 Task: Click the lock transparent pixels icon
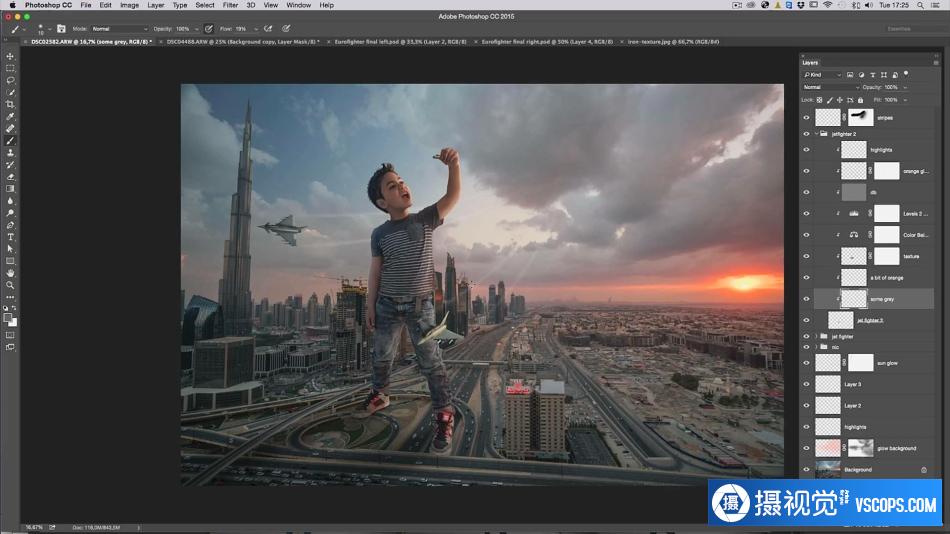click(820, 100)
